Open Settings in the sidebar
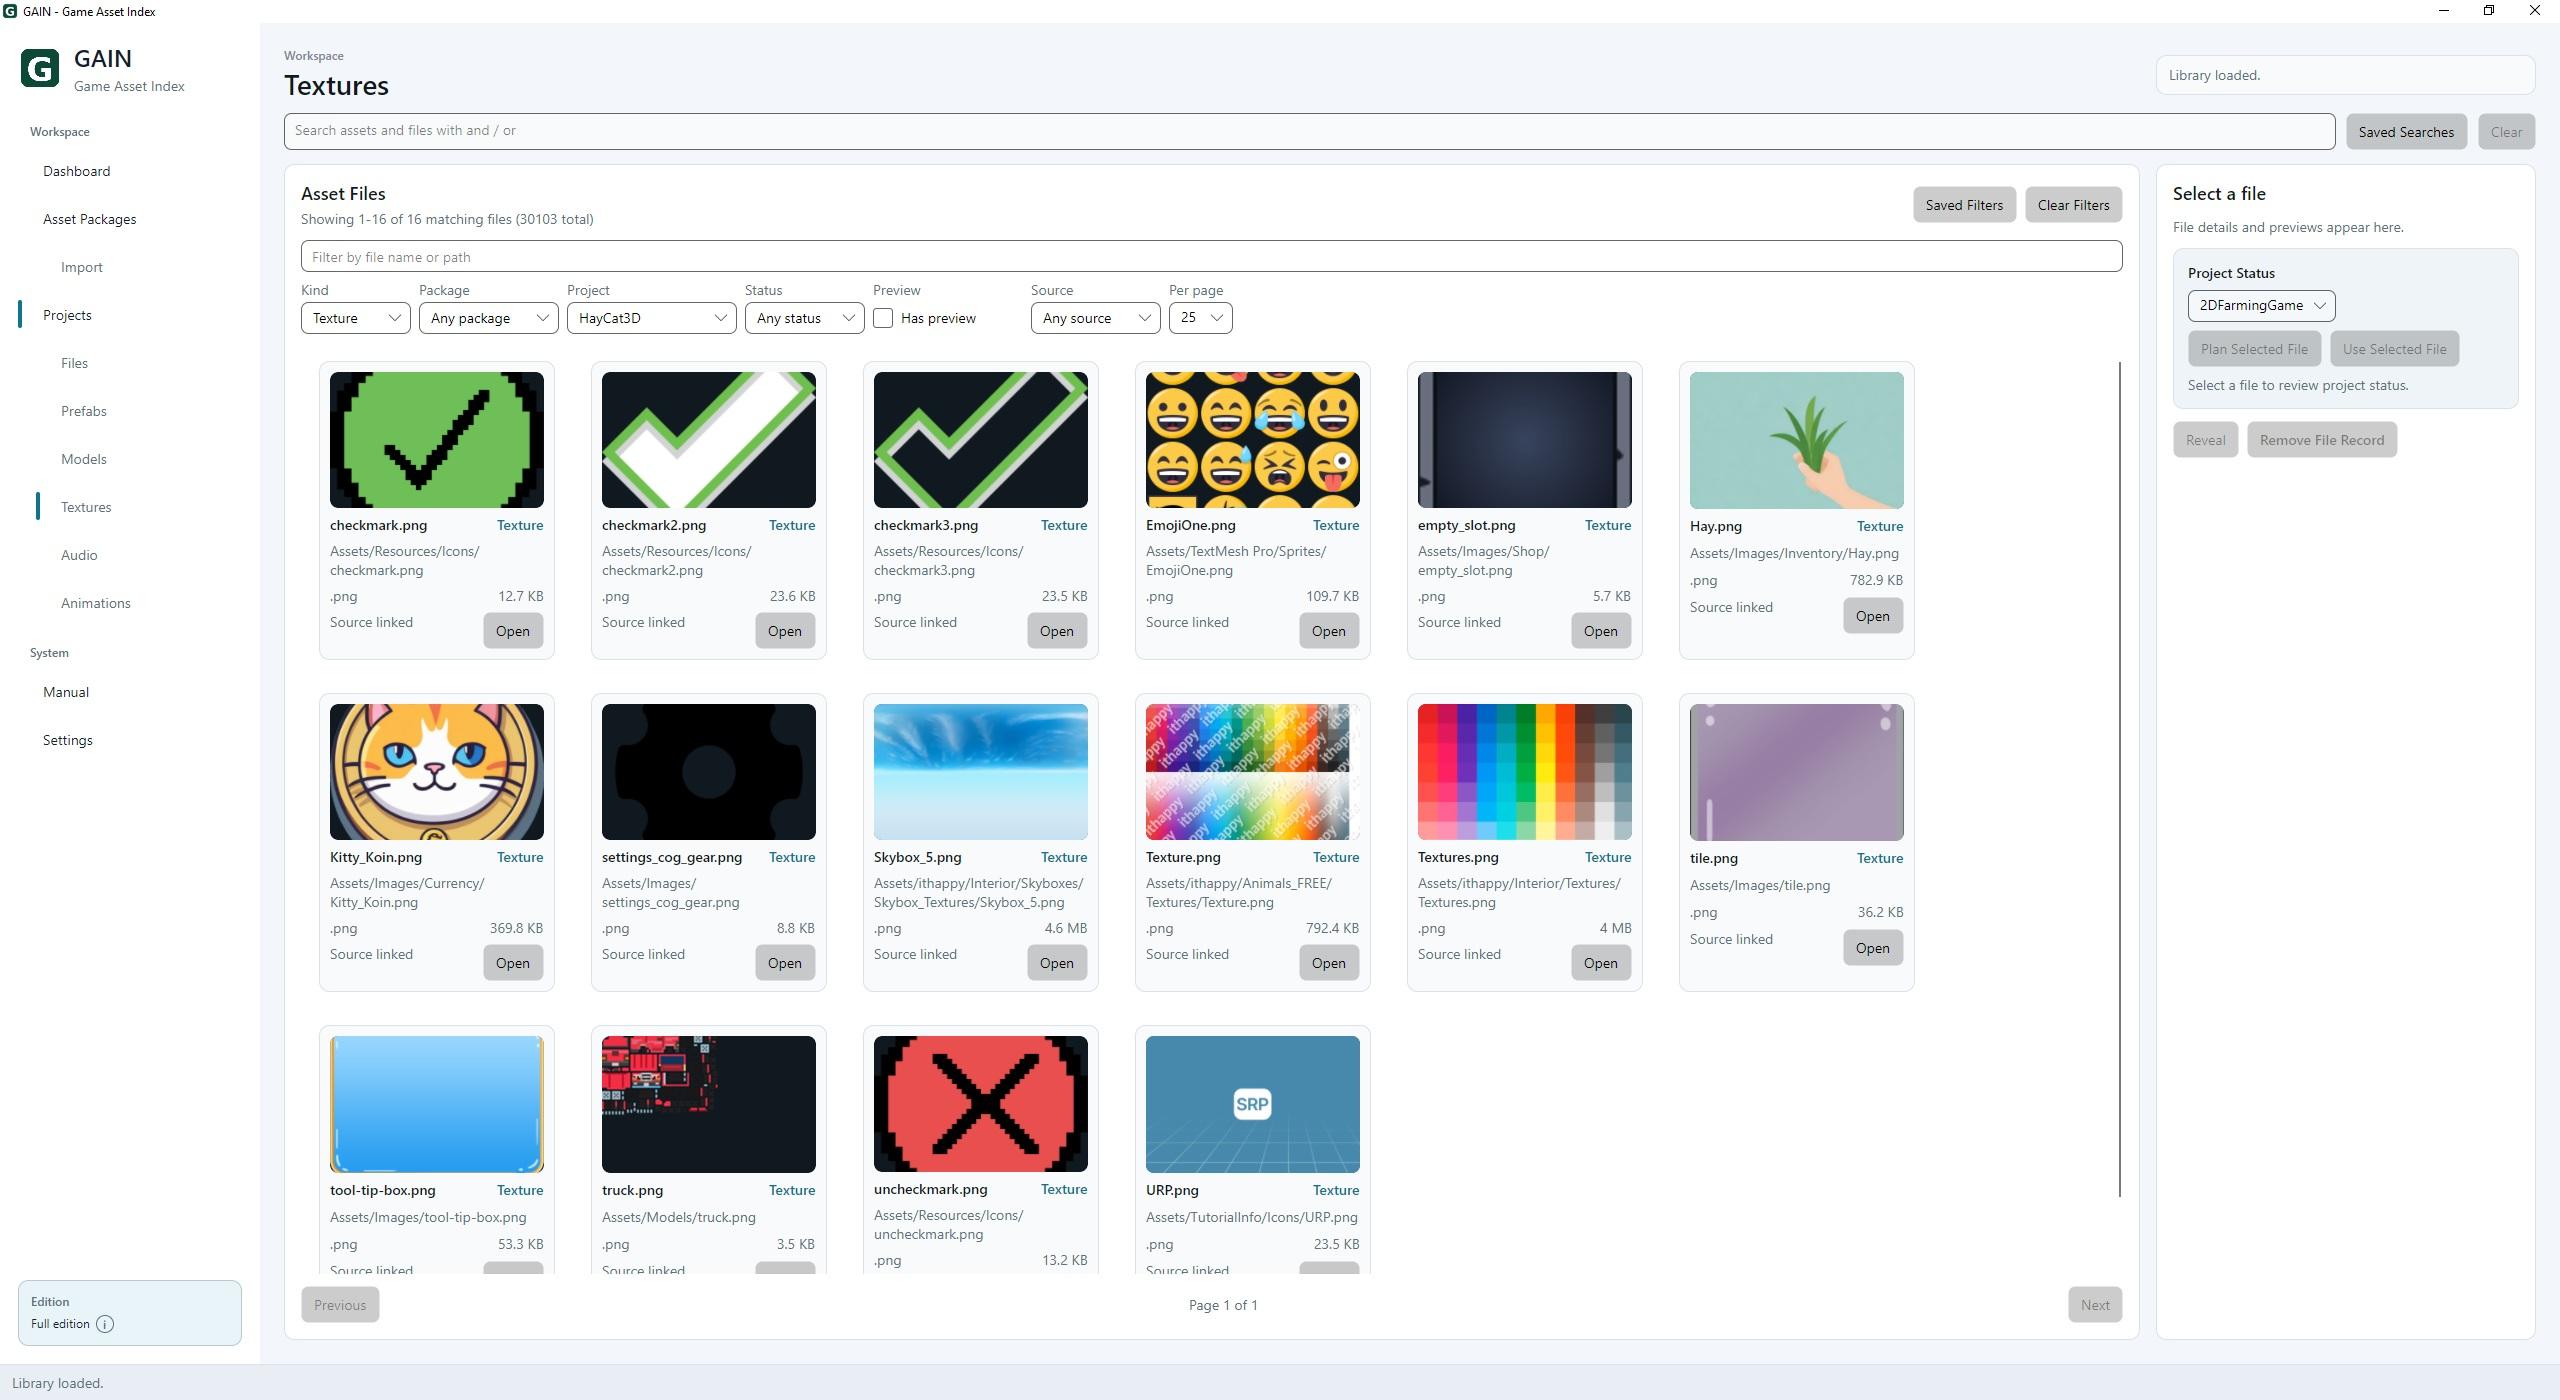 68,740
